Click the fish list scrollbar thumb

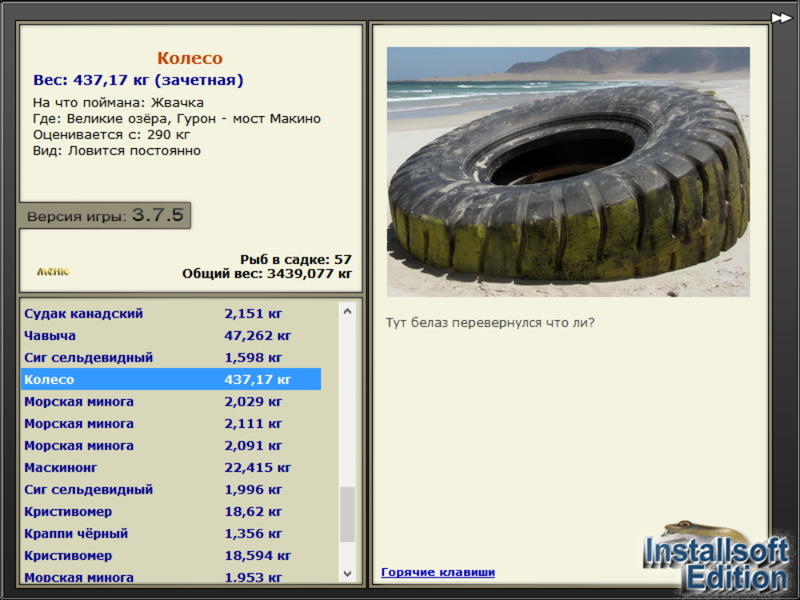click(347, 514)
